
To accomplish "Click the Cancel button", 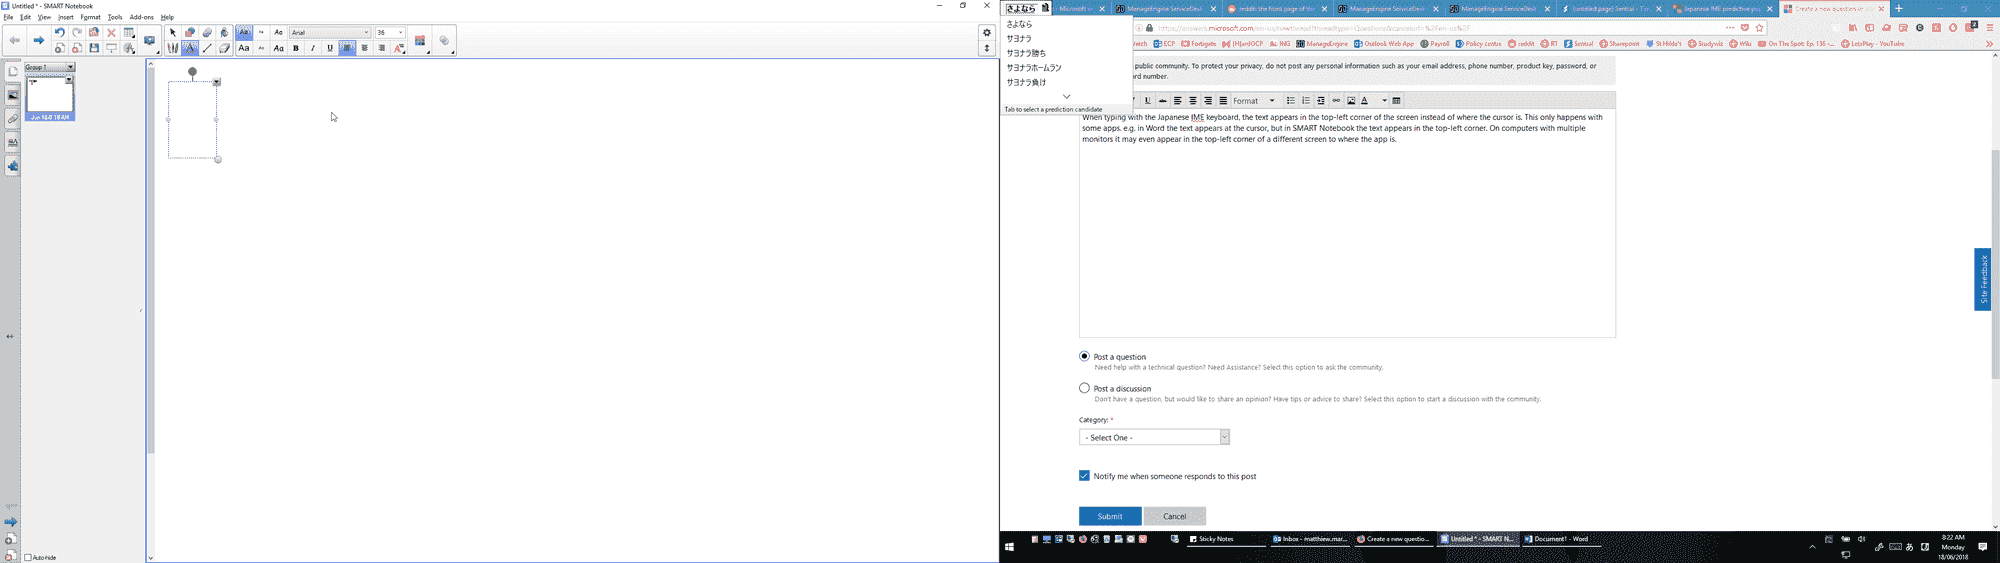I will [x=1175, y=516].
